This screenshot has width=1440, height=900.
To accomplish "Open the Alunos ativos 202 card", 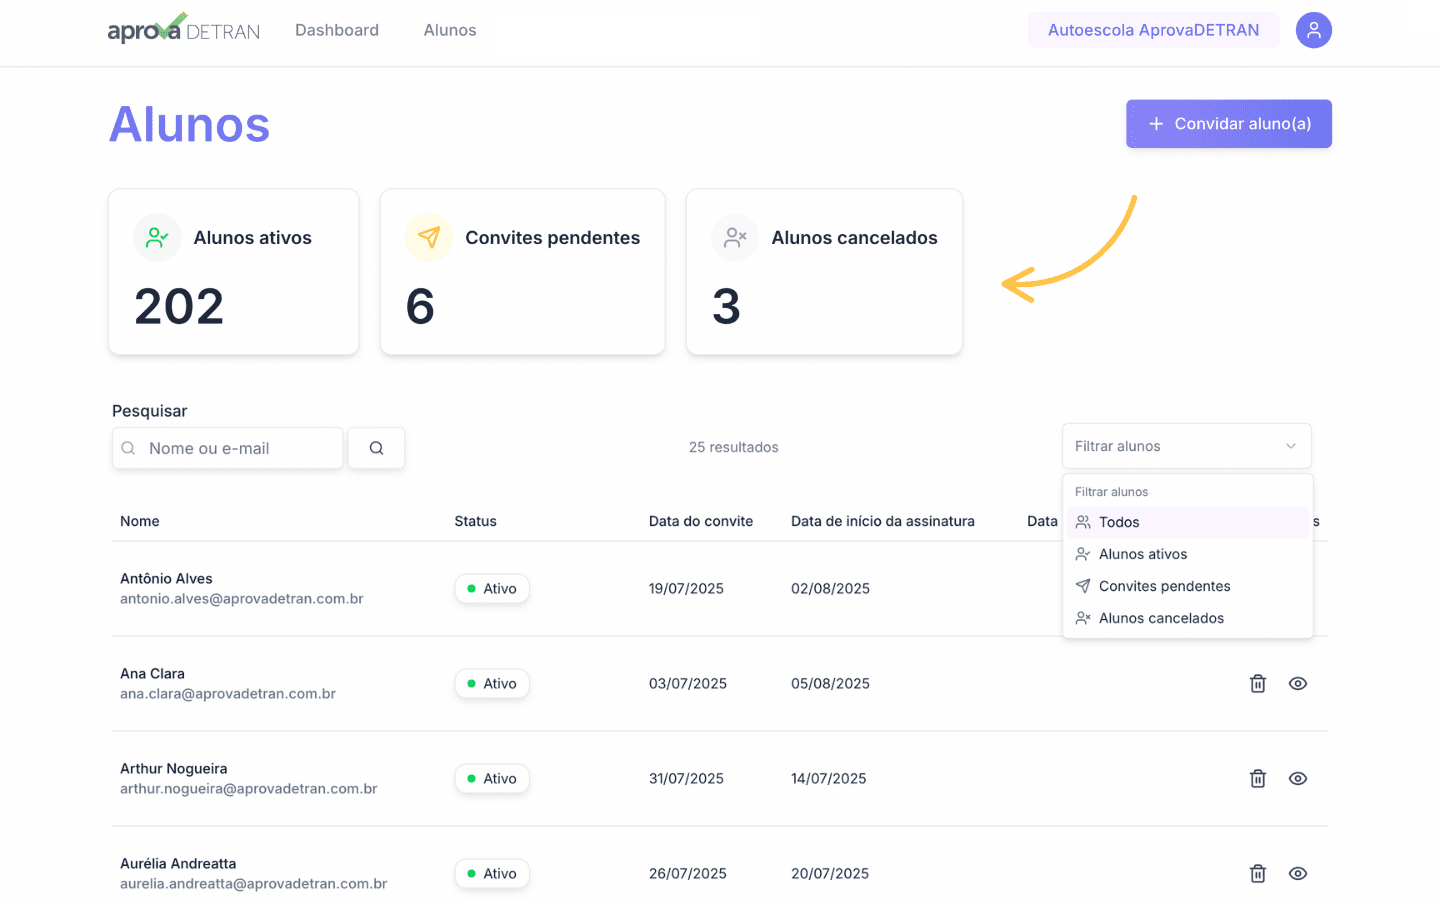I will pos(234,272).
